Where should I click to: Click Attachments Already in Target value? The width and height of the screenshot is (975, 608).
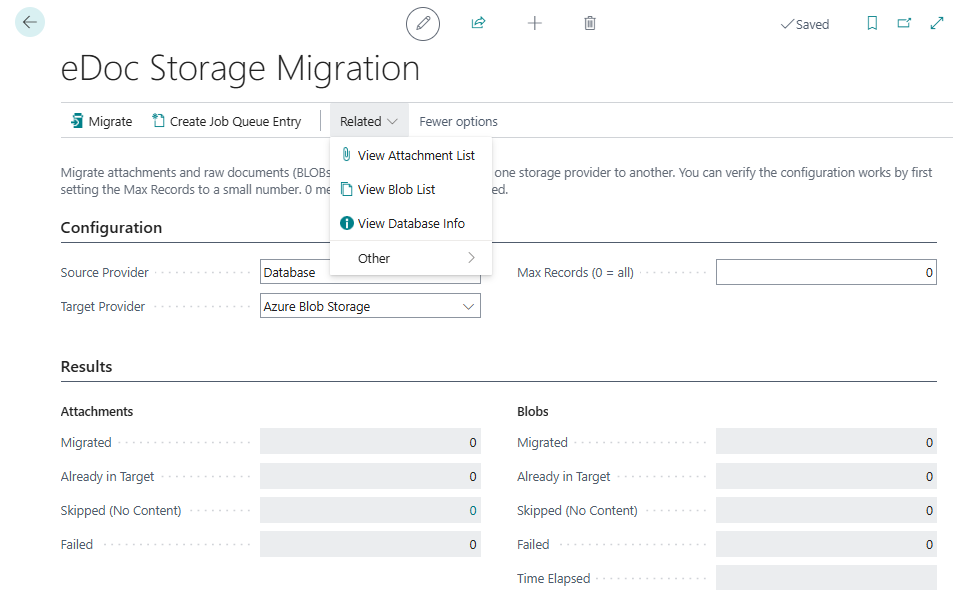tap(370, 476)
